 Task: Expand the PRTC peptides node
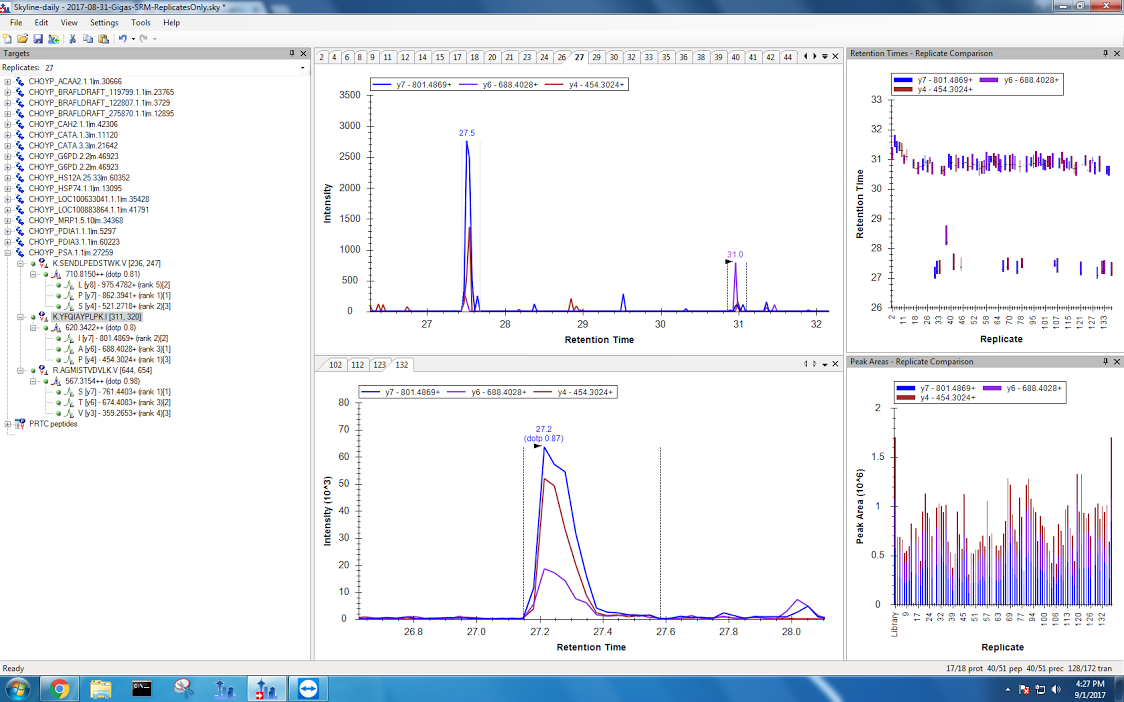click(x=8, y=424)
